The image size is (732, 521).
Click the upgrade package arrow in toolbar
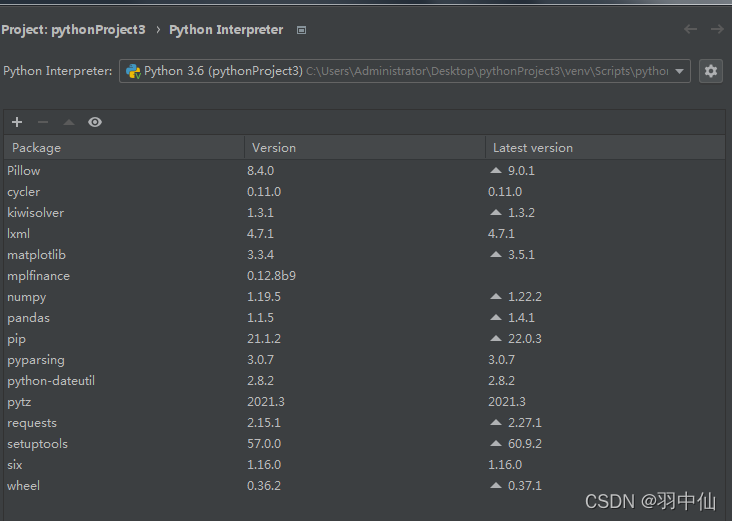click(x=69, y=122)
